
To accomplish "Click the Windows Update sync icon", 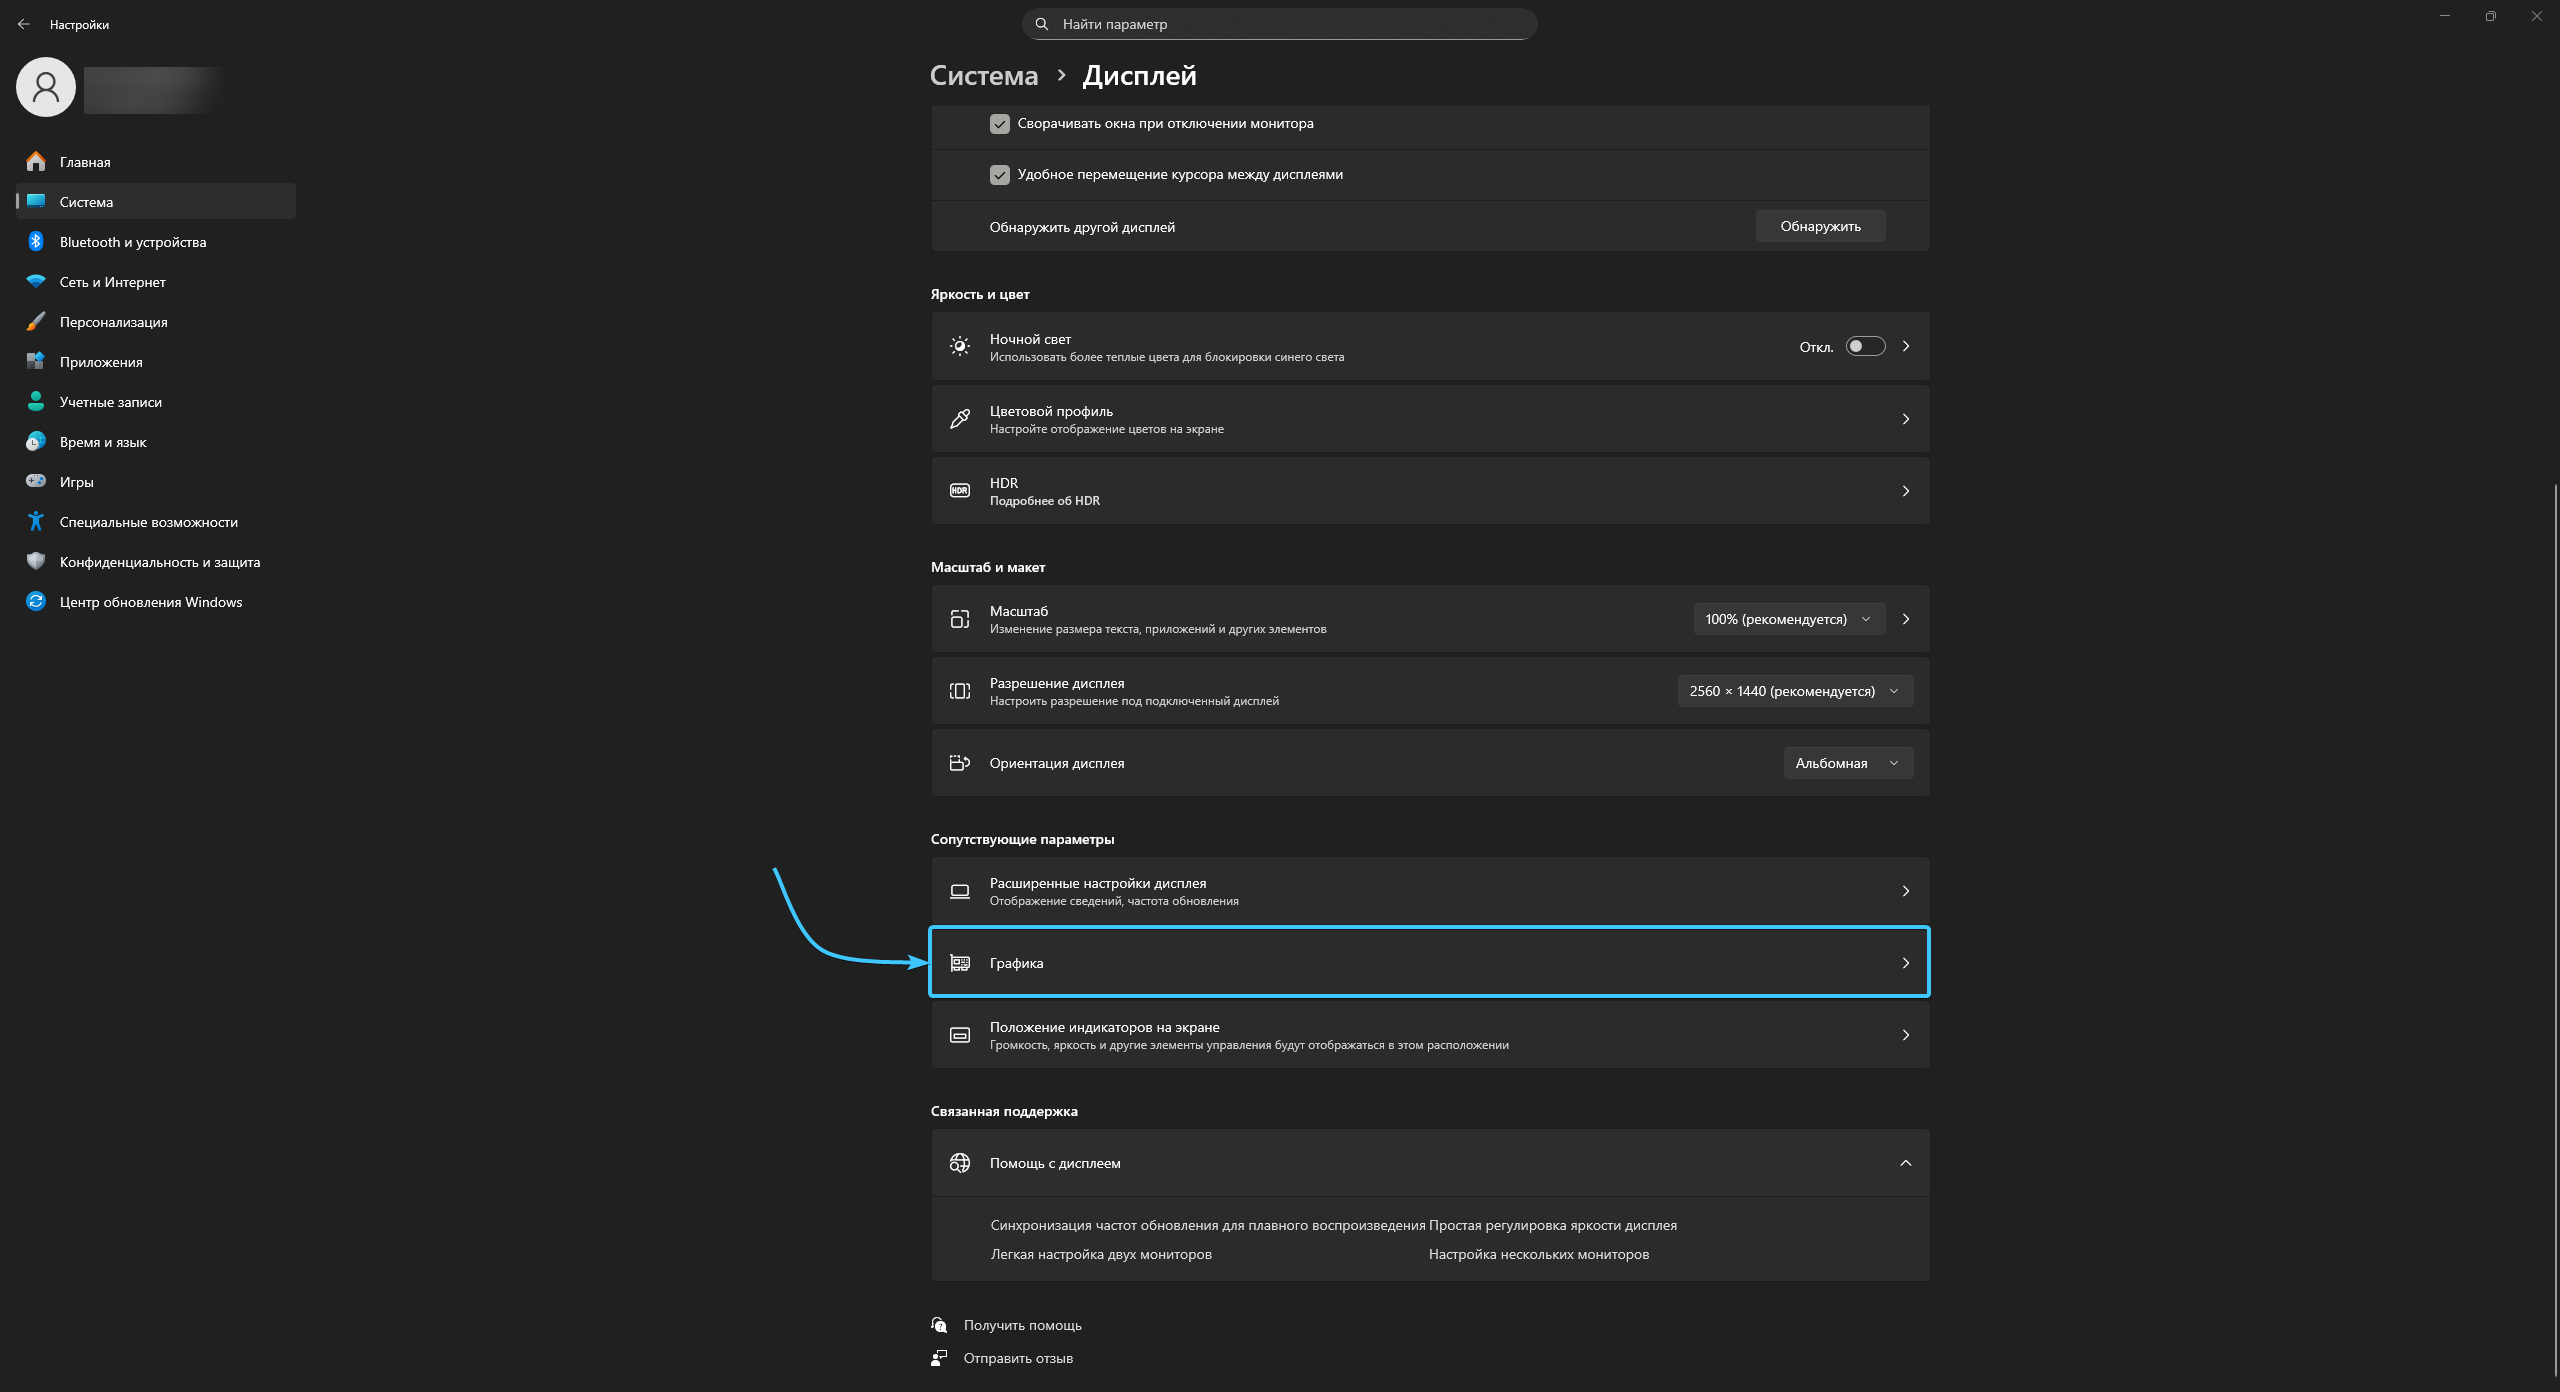I will tap(36, 602).
